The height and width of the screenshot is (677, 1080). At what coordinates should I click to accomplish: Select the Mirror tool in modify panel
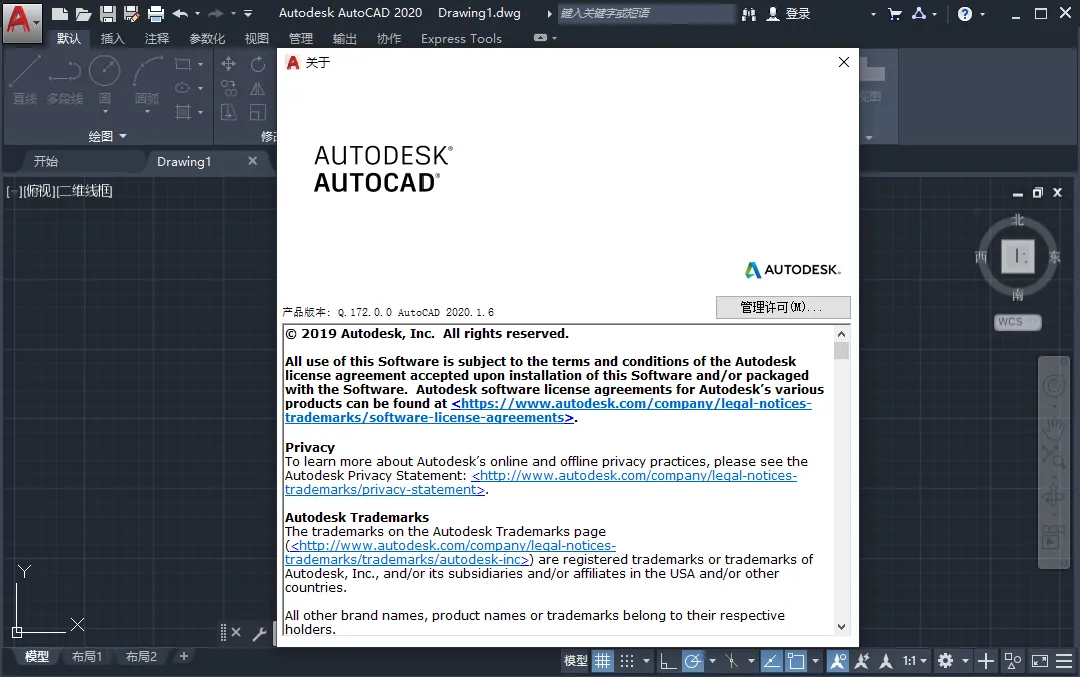(258, 88)
